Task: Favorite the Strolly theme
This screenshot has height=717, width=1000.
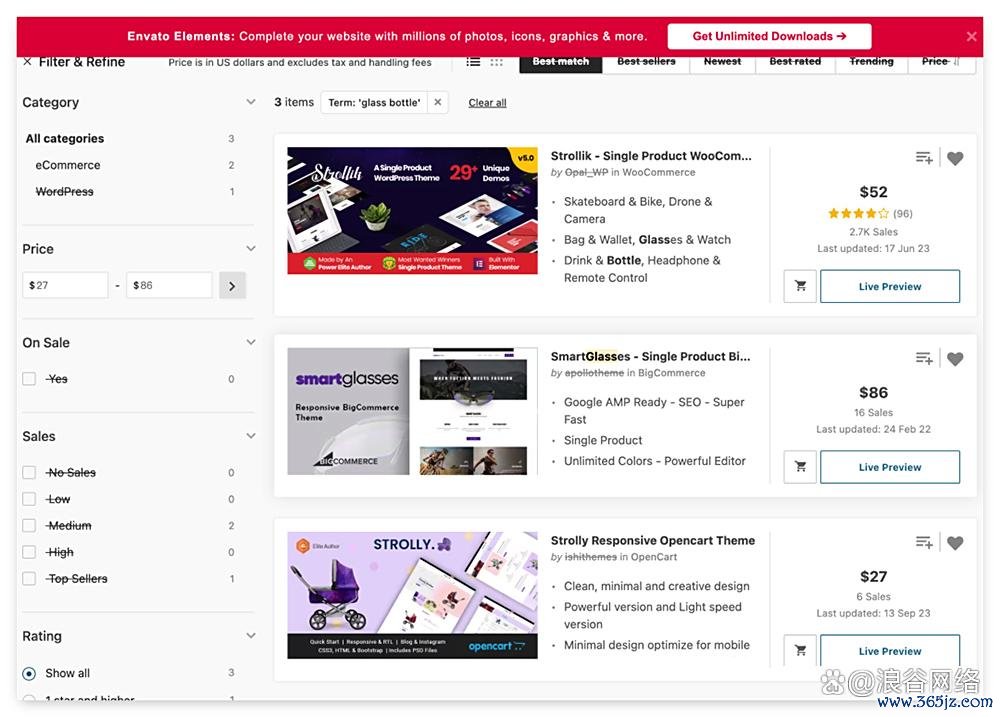Action: pos(955,542)
